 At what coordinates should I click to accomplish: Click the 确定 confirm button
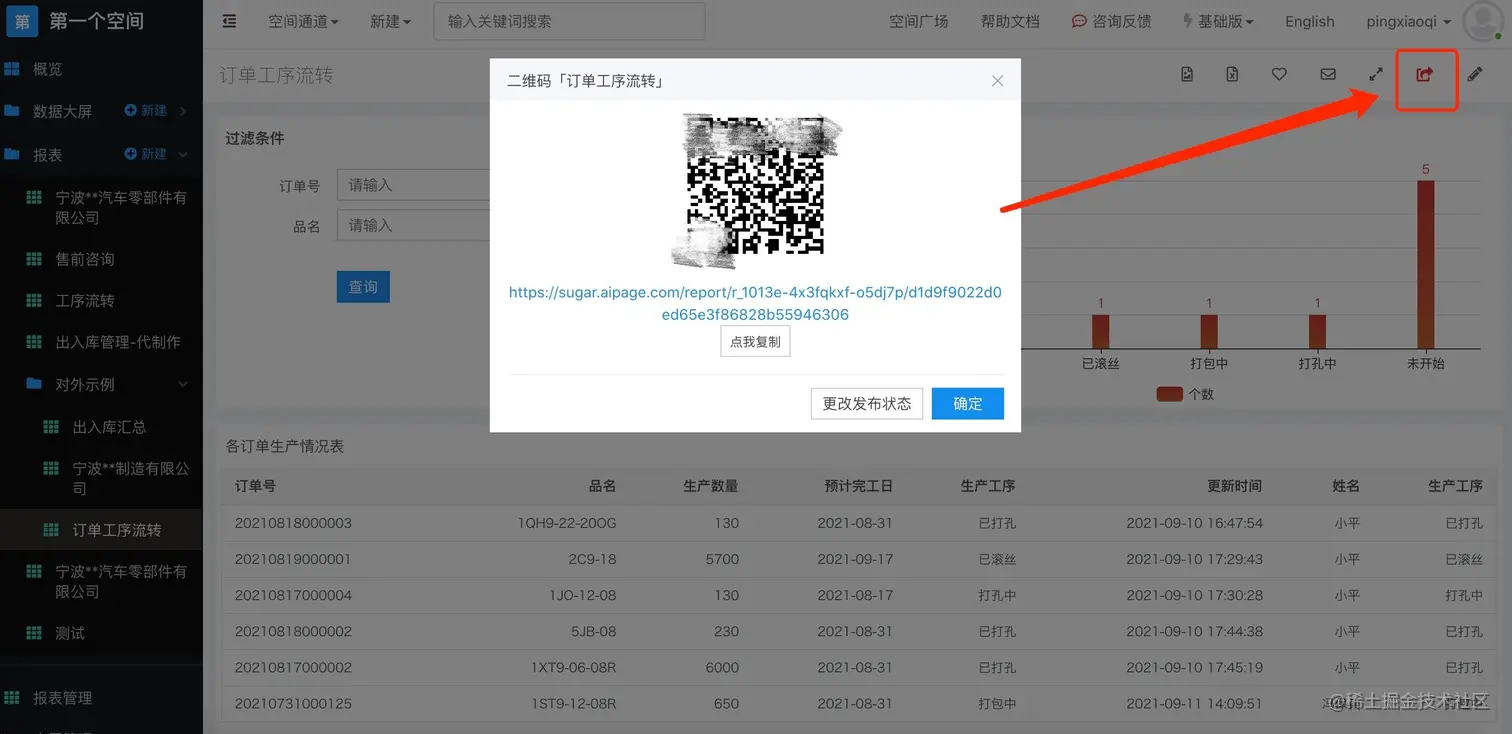click(x=968, y=404)
